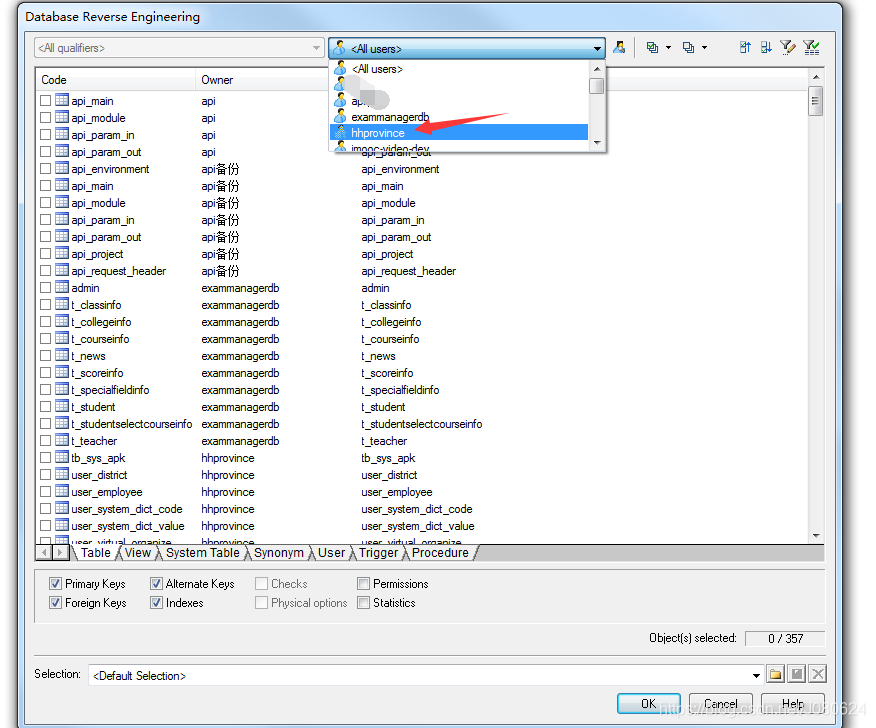Click the table list scroll-up arrow
Screen dimensions: 876x728
pos(816,77)
